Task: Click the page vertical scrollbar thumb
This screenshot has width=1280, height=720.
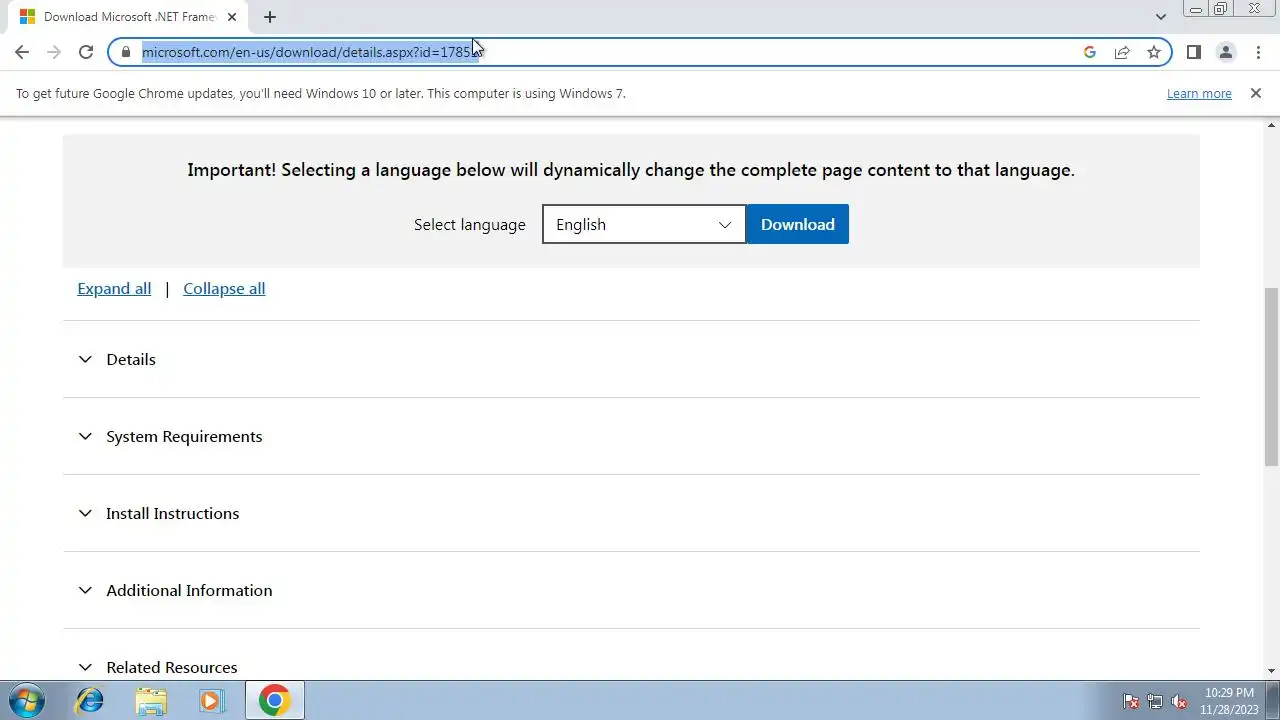Action: pos(1271,377)
